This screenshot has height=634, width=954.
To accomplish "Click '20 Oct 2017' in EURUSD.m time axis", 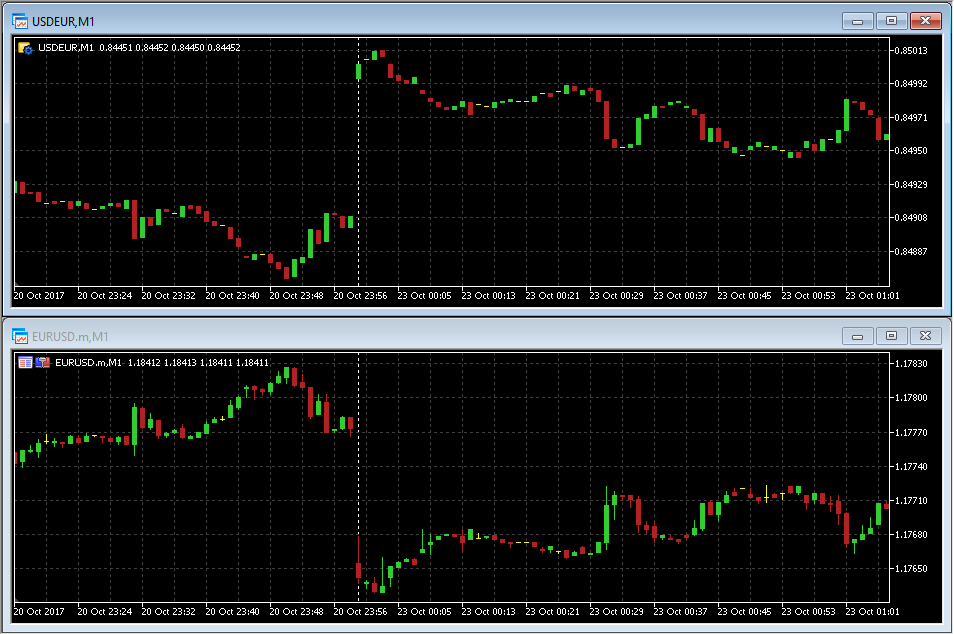I will [39, 611].
